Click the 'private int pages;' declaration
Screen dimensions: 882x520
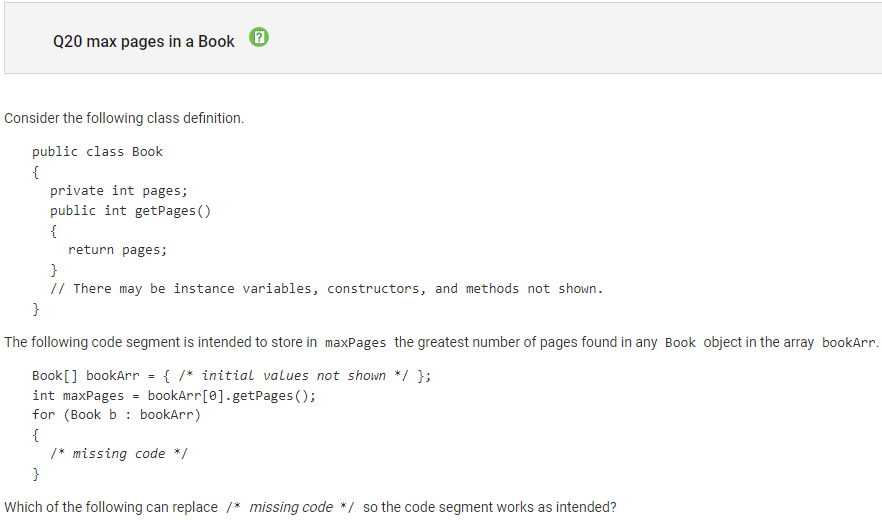point(119,191)
